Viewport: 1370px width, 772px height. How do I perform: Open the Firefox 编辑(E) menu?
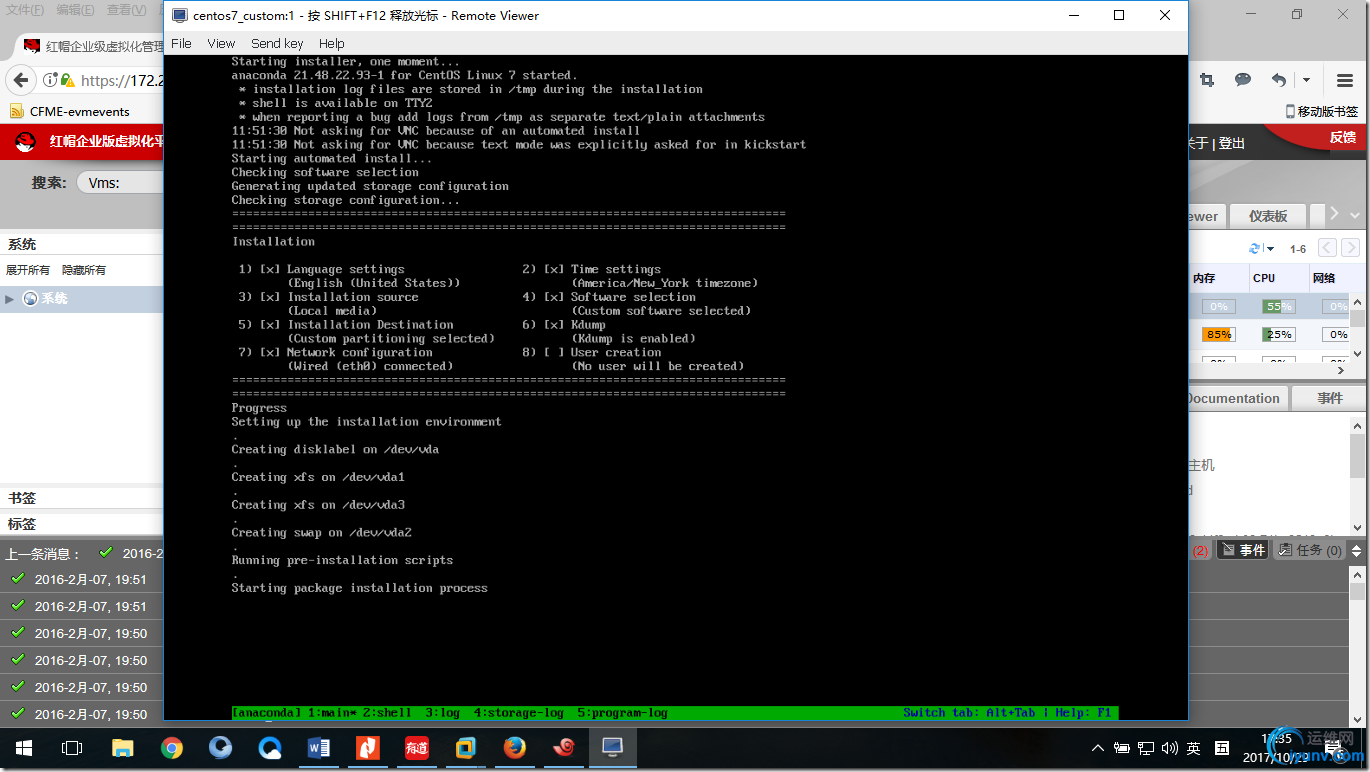coord(76,10)
